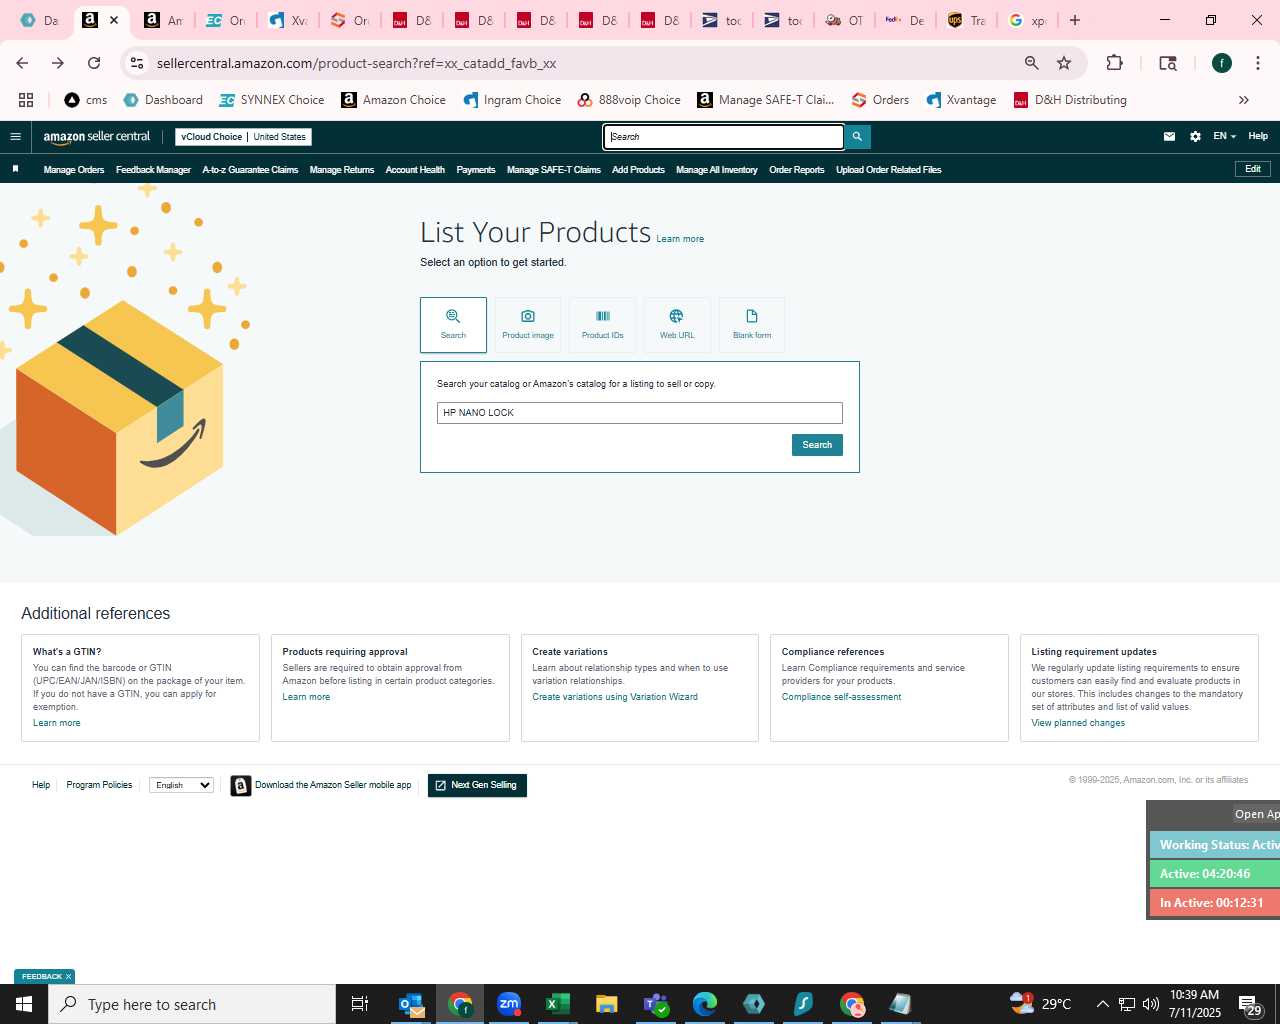Open Manage SAFE-T Claims nav item
This screenshot has width=1280, height=1024.
tap(554, 170)
